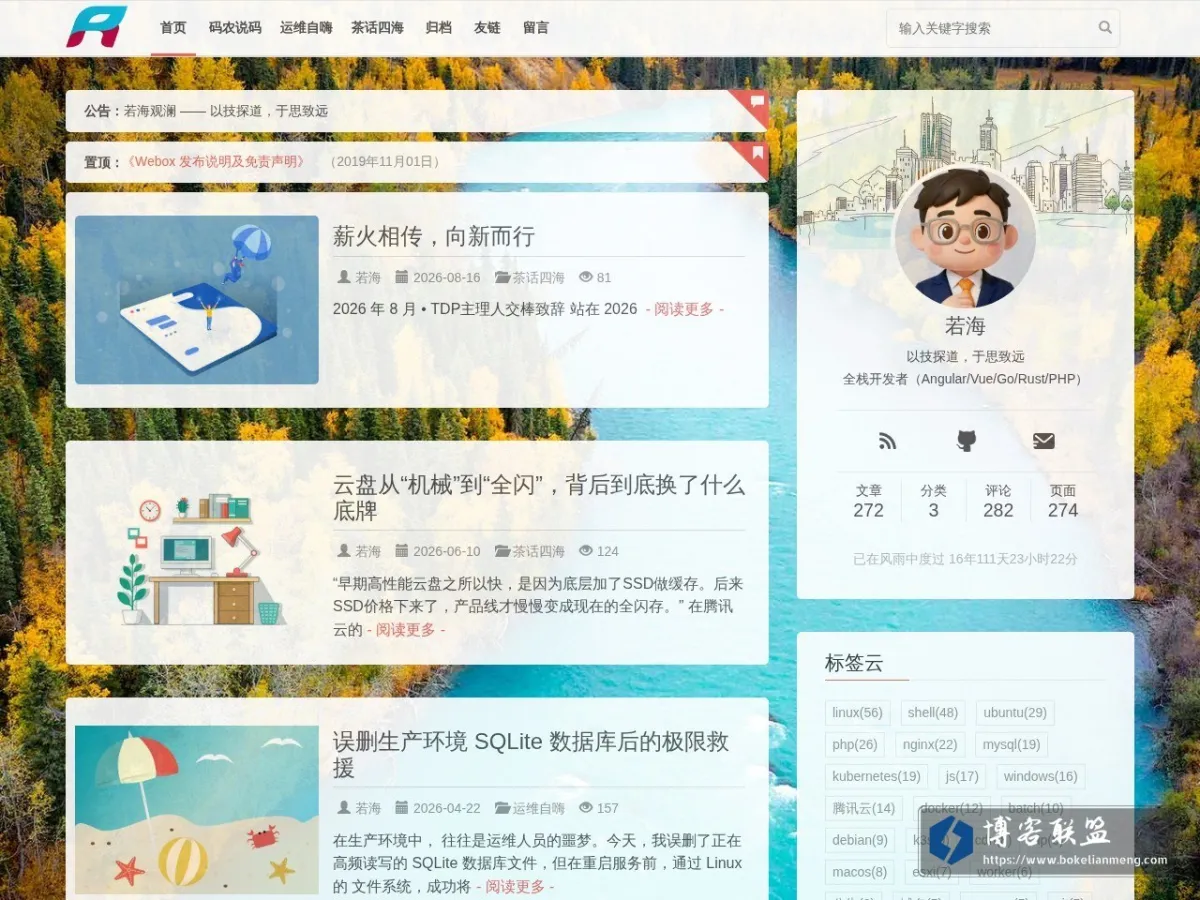The width and height of the screenshot is (1200, 900).
Task: Click the 若海 name under the avatar
Action: point(965,326)
